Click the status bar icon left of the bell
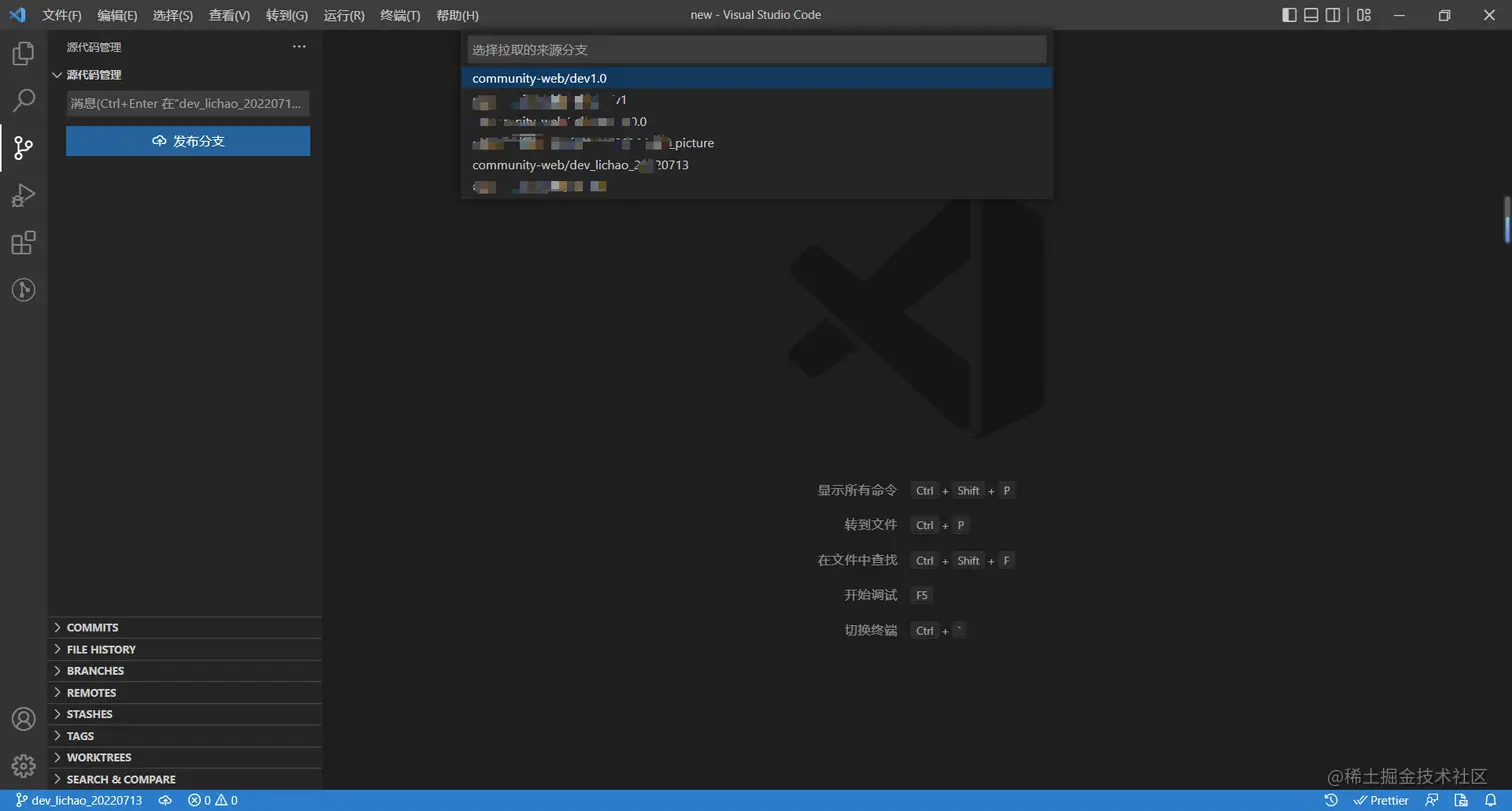Image resolution: width=1512 pixels, height=811 pixels. click(x=1461, y=801)
